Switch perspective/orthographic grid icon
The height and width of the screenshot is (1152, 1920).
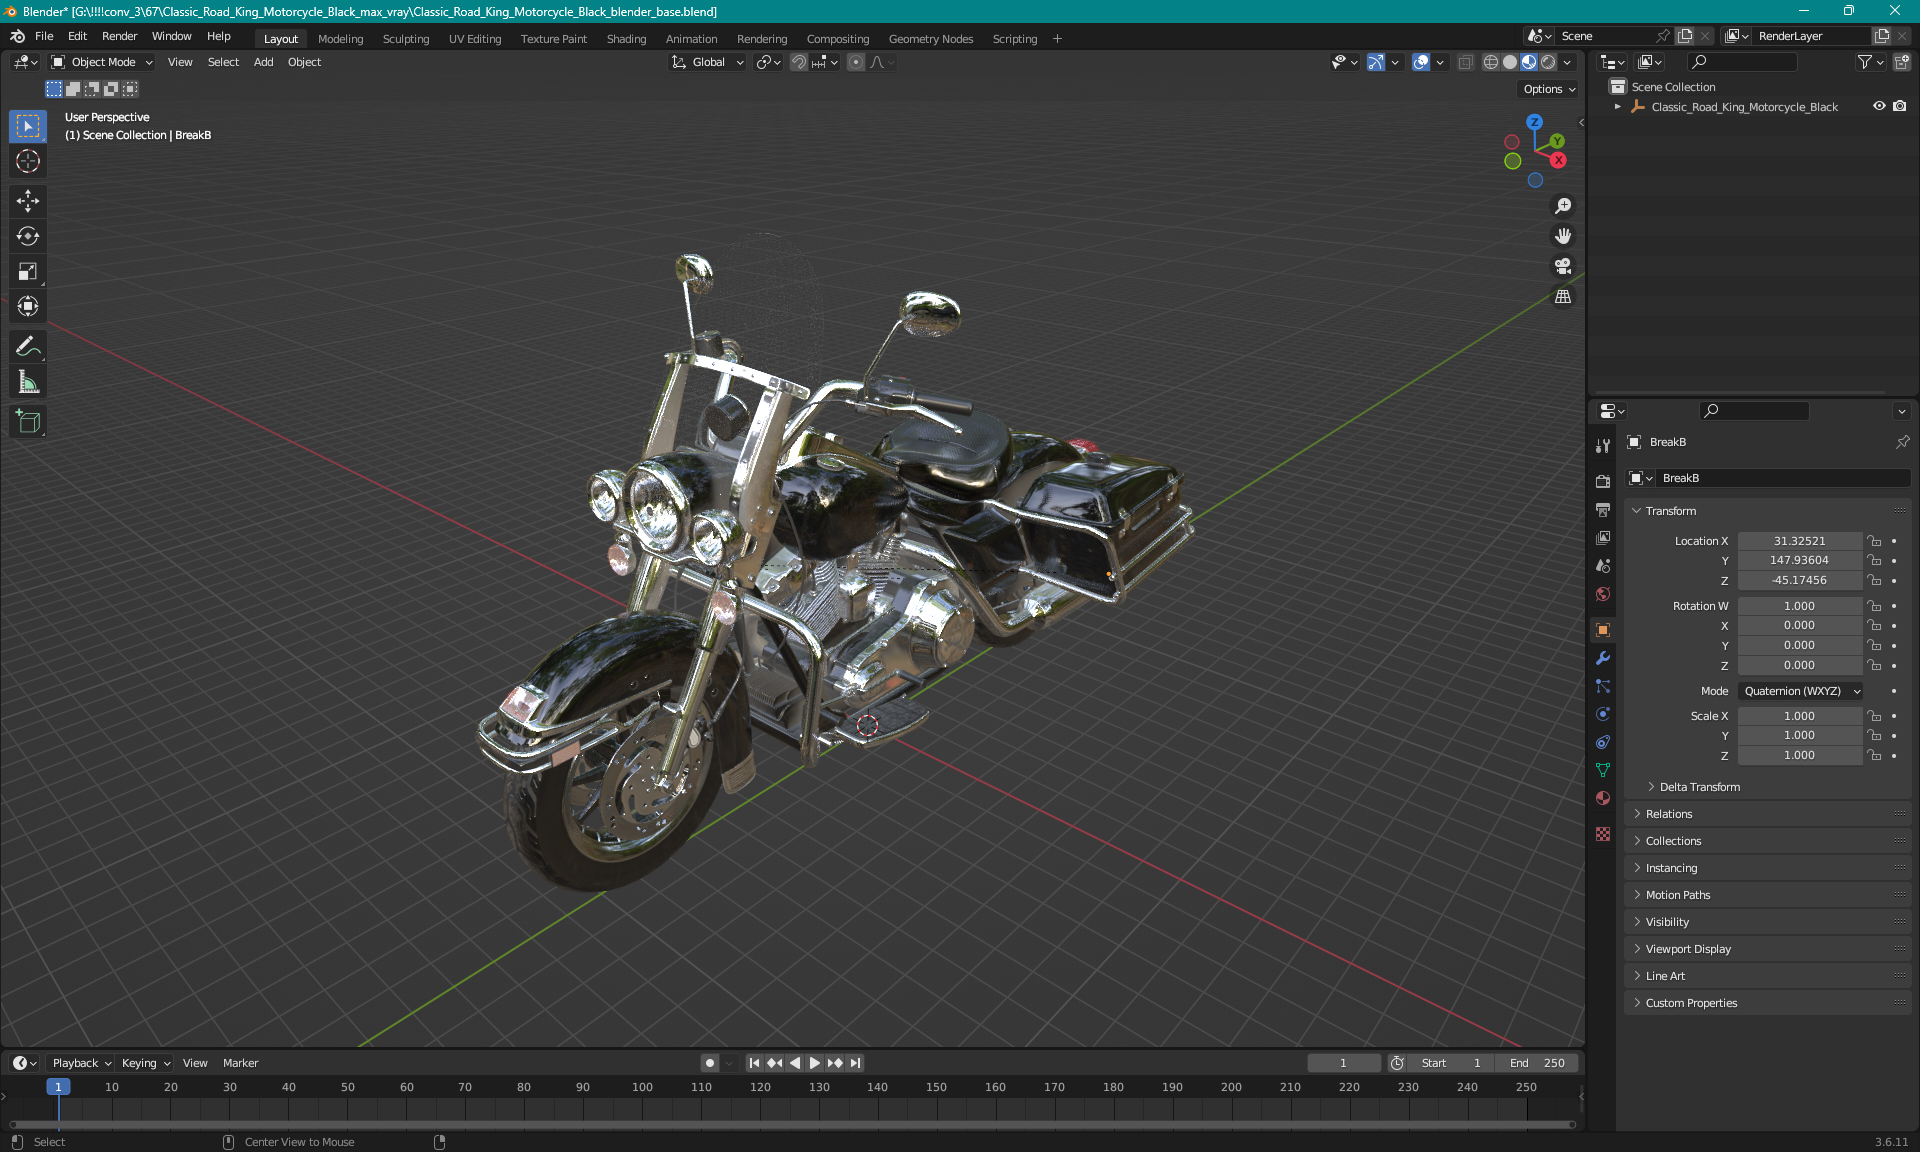tap(1562, 297)
